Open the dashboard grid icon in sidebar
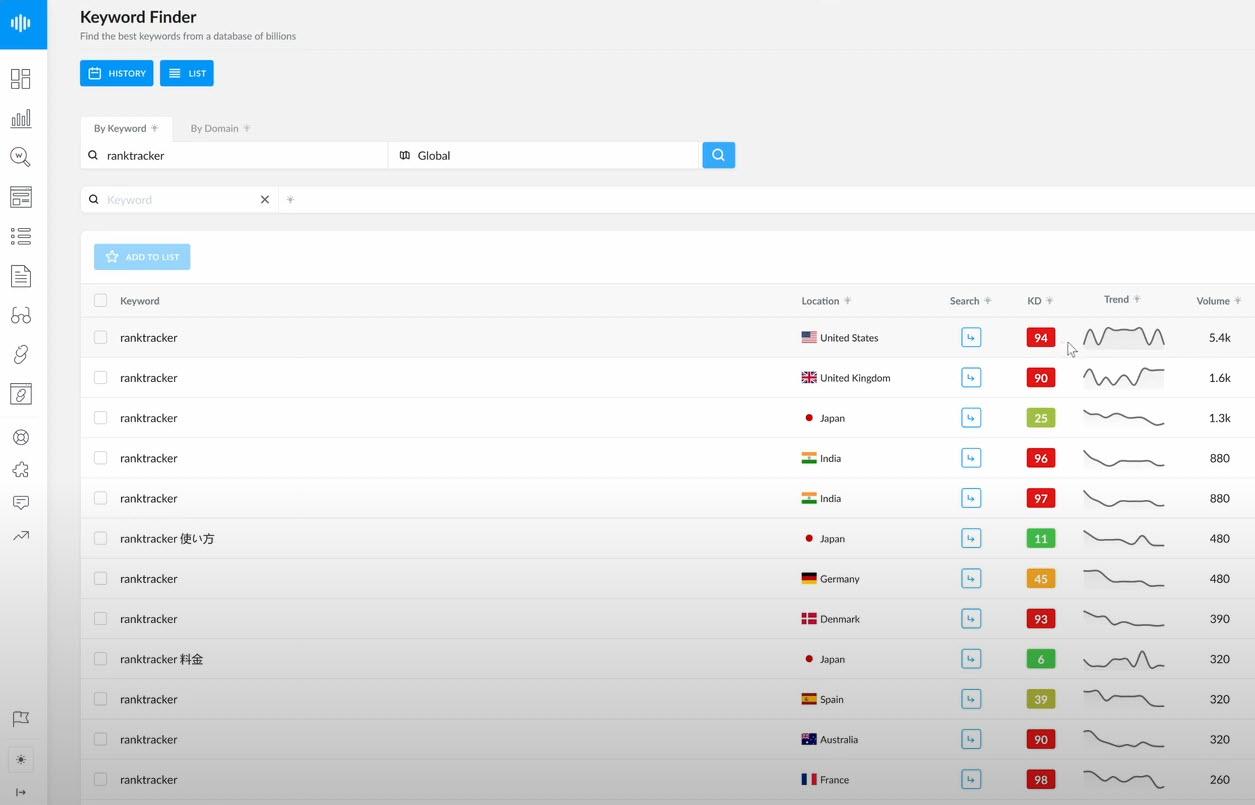Screen dimensions: 1255x805 pyautogui.click(x=21, y=79)
